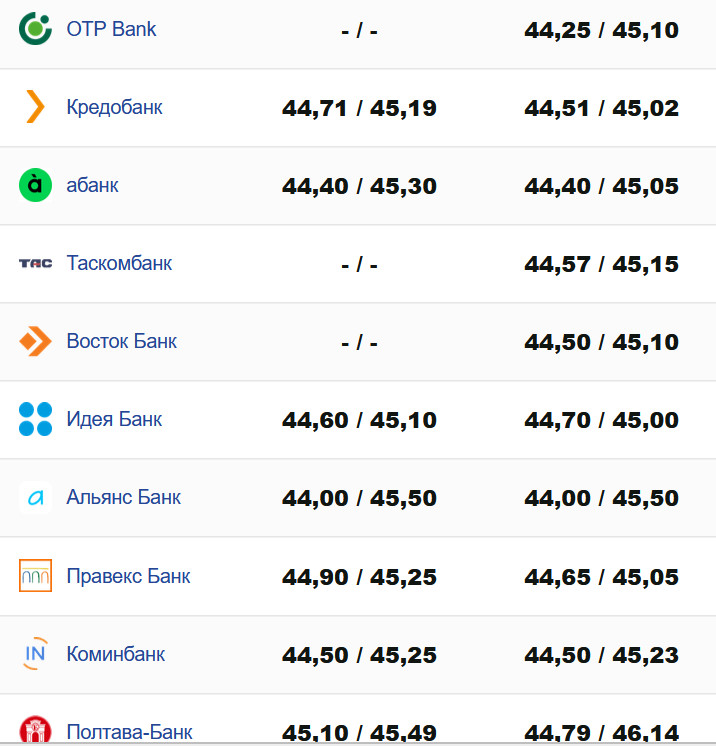The image size is (716, 746).
Task: Click the Коминбанк name link
Action: coord(115,654)
